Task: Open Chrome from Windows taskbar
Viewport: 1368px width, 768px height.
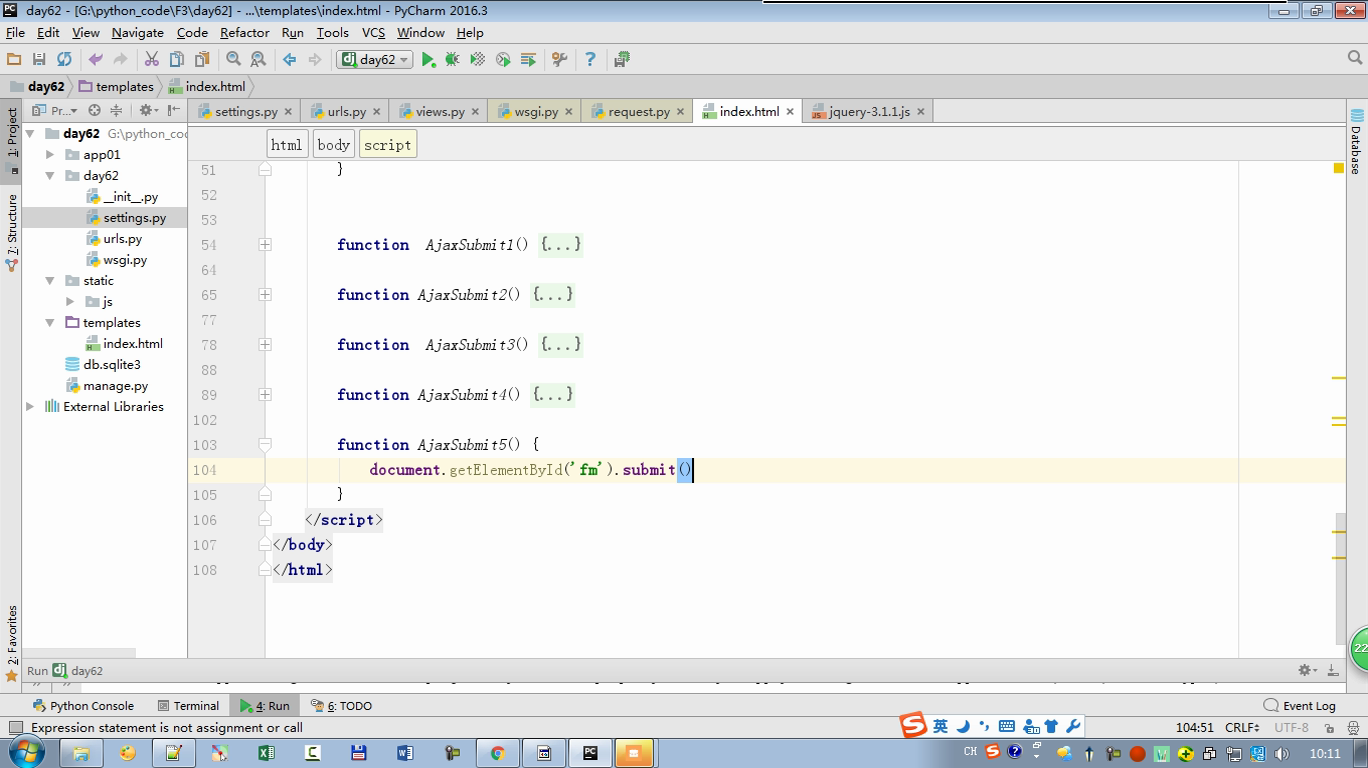Action: click(497, 753)
